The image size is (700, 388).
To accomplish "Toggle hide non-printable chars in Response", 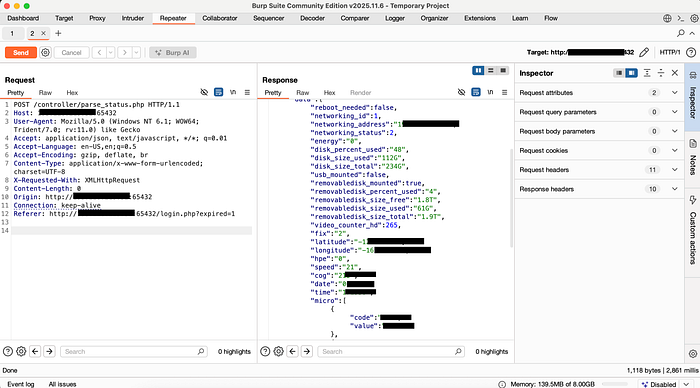I will coord(461,92).
